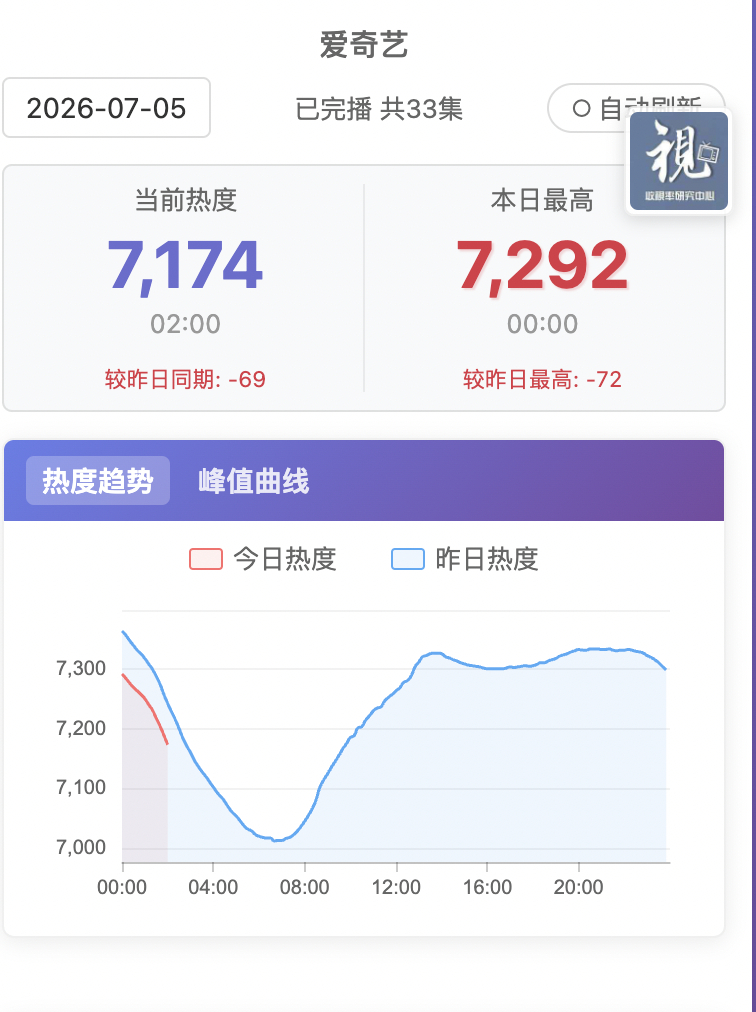The width and height of the screenshot is (756, 1012).
Task: Click the end of the red today curve
Action: click(x=167, y=744)
